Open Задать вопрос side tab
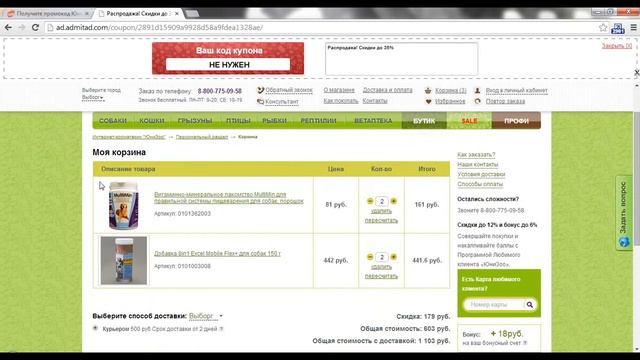 pos(624,213)
